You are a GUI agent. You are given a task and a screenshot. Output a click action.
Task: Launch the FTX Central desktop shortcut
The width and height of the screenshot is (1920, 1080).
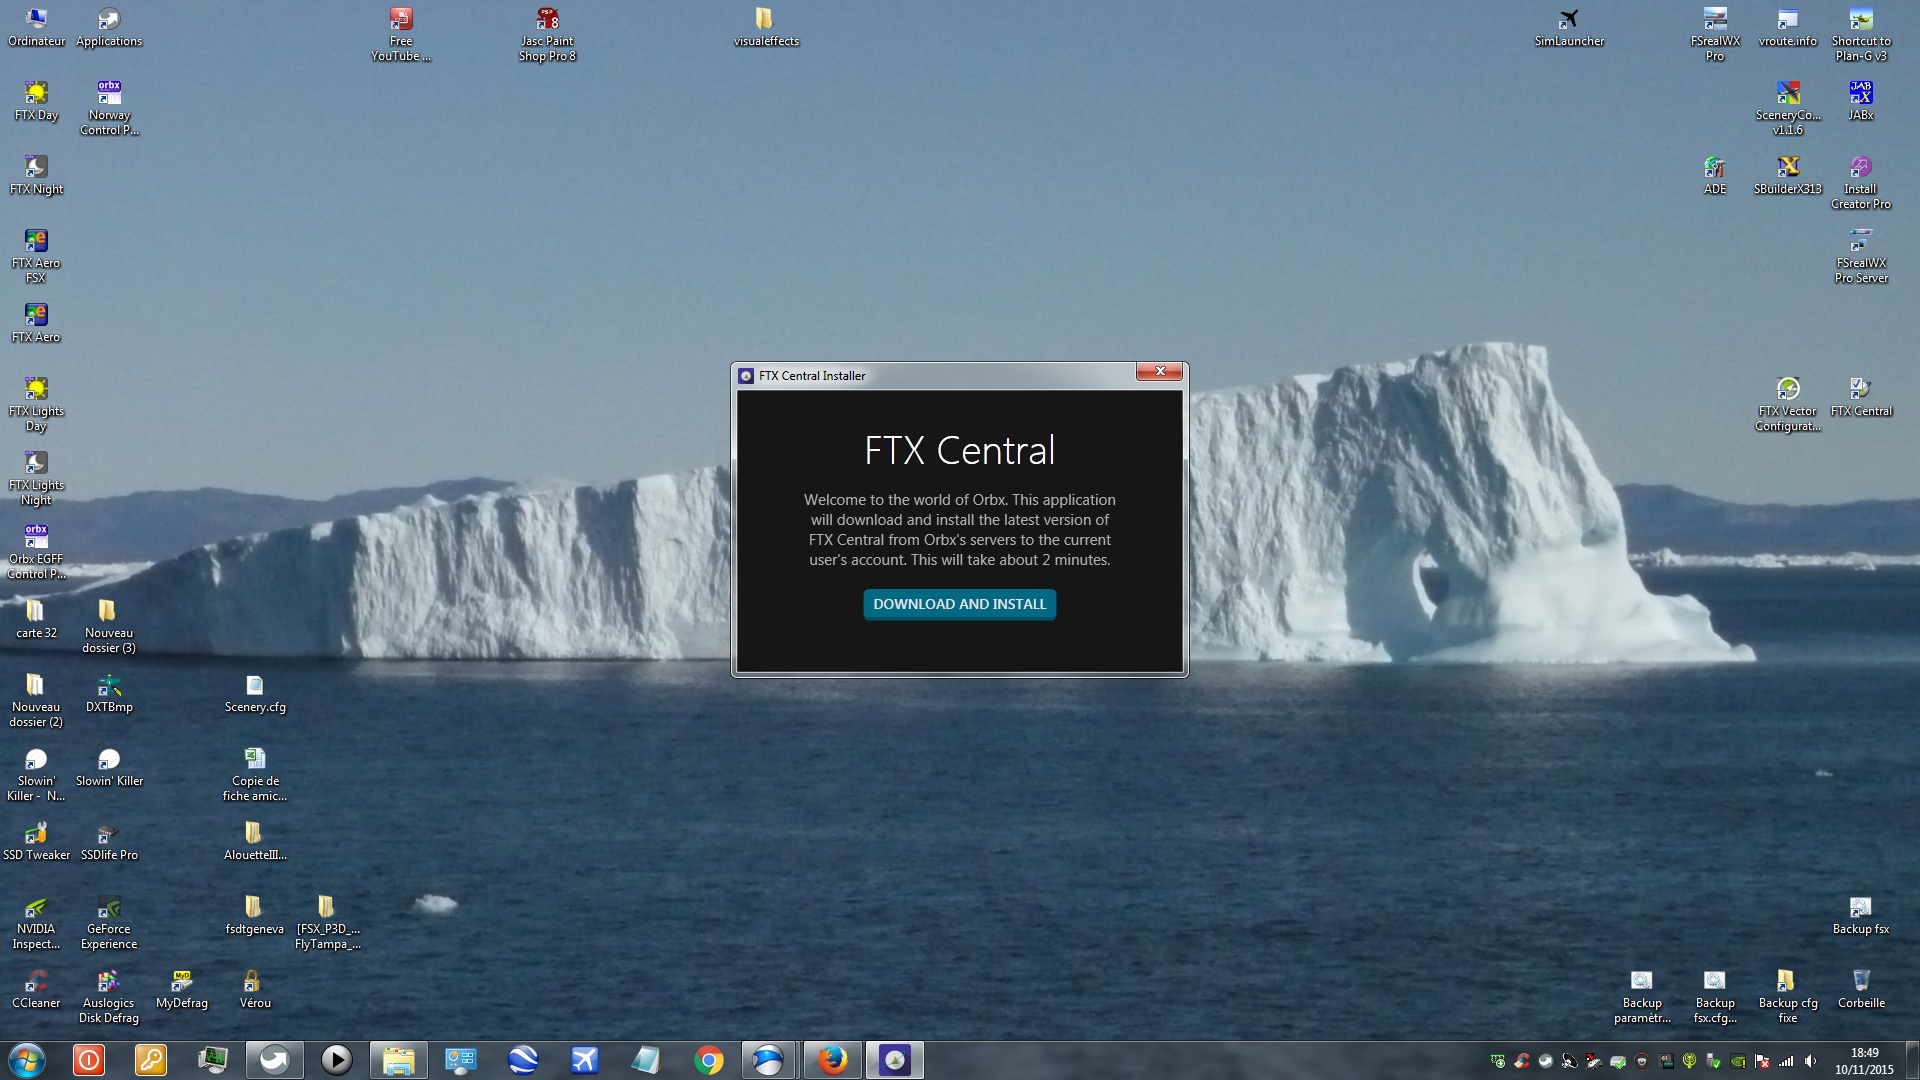pos(1861,397)
